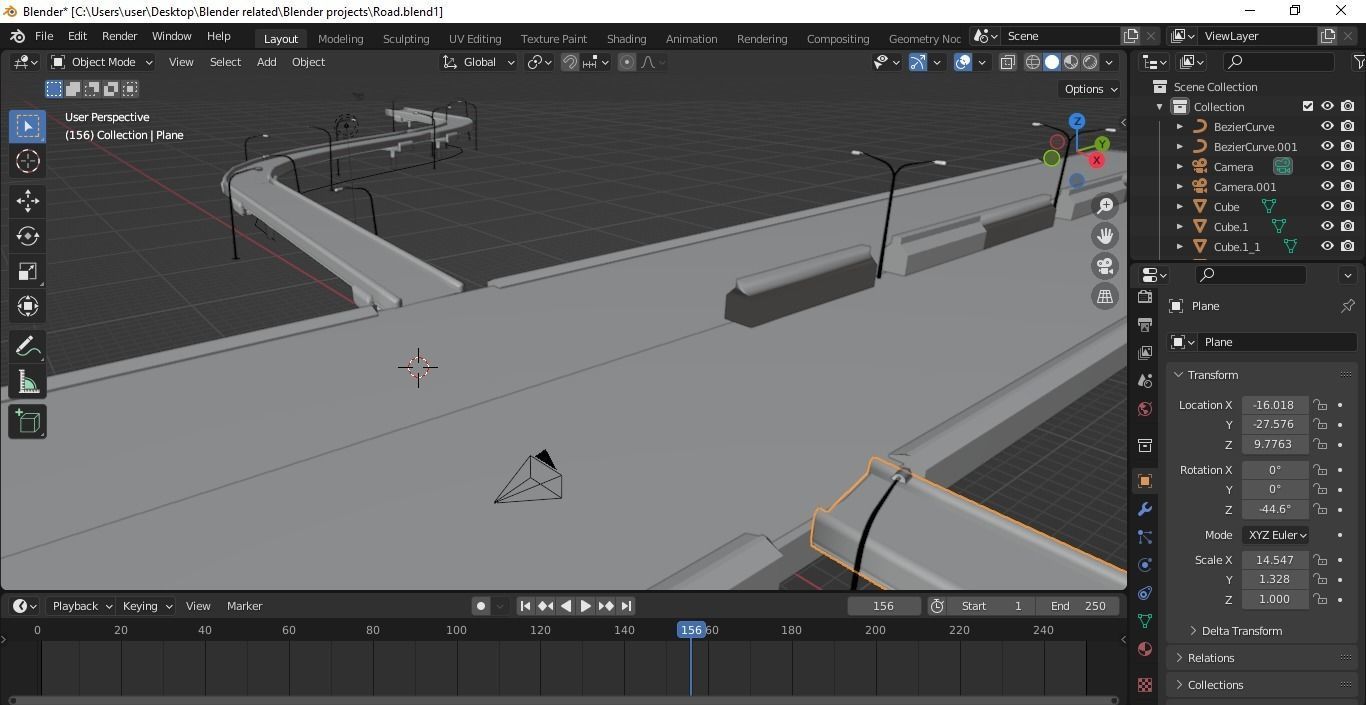This screenshot has width=1366, height=705.
Task: Switch to the Modeling workspace tab
Action: click(340, 38)
